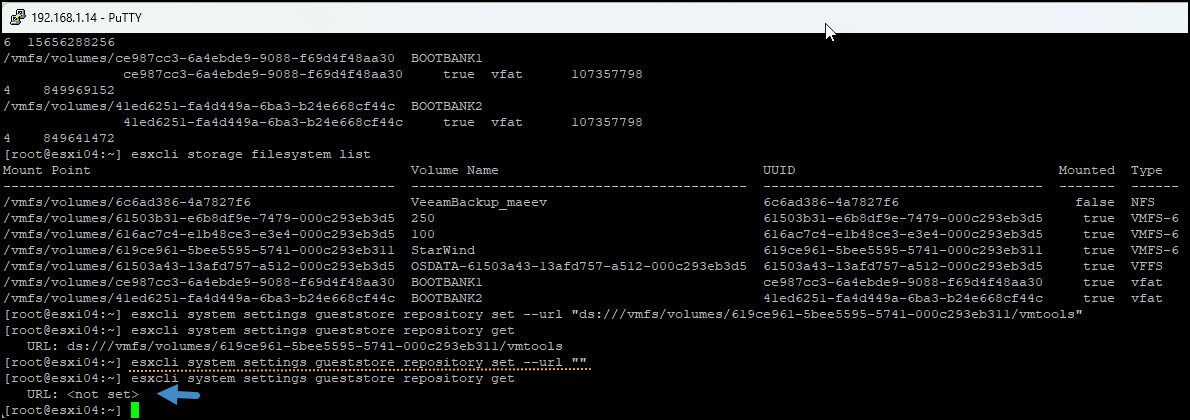The width and height of the screenshot is (1190, 420).
Task: Click BOOTBANK2 in the filesystem list table
Action: point(447,298)
